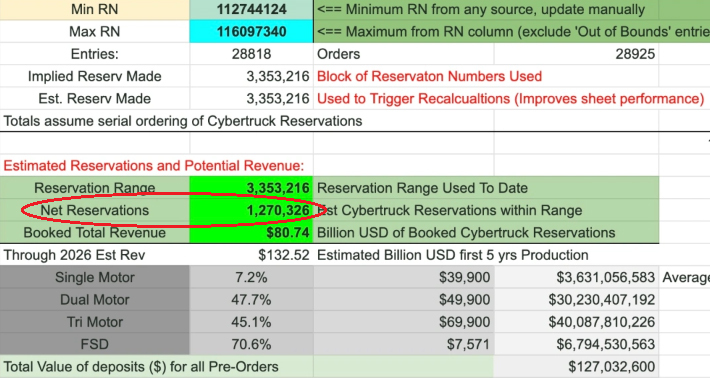Select the FSD percentage cell 70.6%
710x378 pixels.
tap(251, 344)
